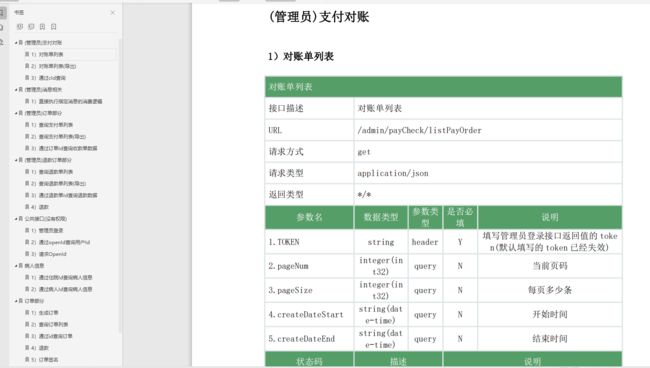
Task: Open bookmark 5) 订单签名
Action: coord(41,360)
